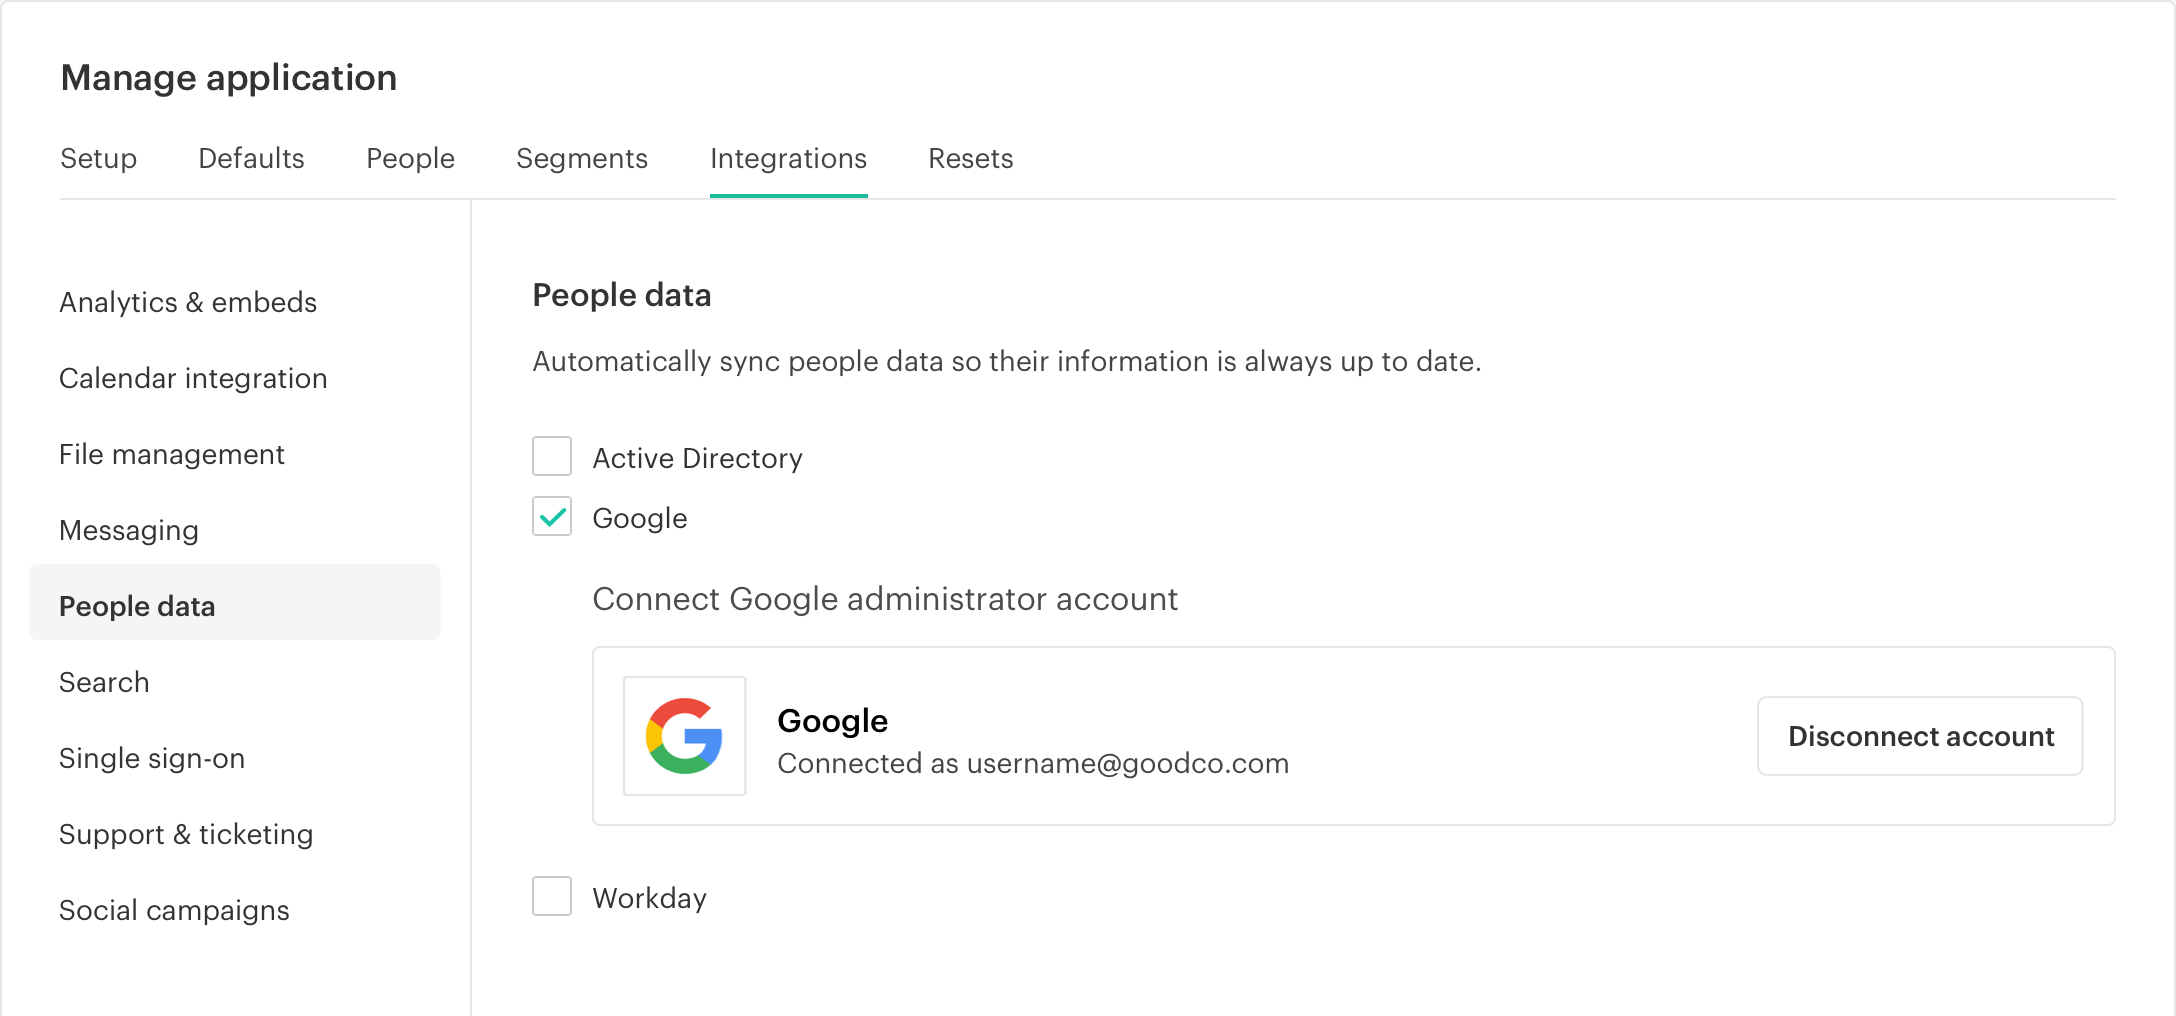Switch to the Resets tab
Image resolution: width=2176 pixels, height=1016 pixels.
pyautogui.click(x=970, y=158)
